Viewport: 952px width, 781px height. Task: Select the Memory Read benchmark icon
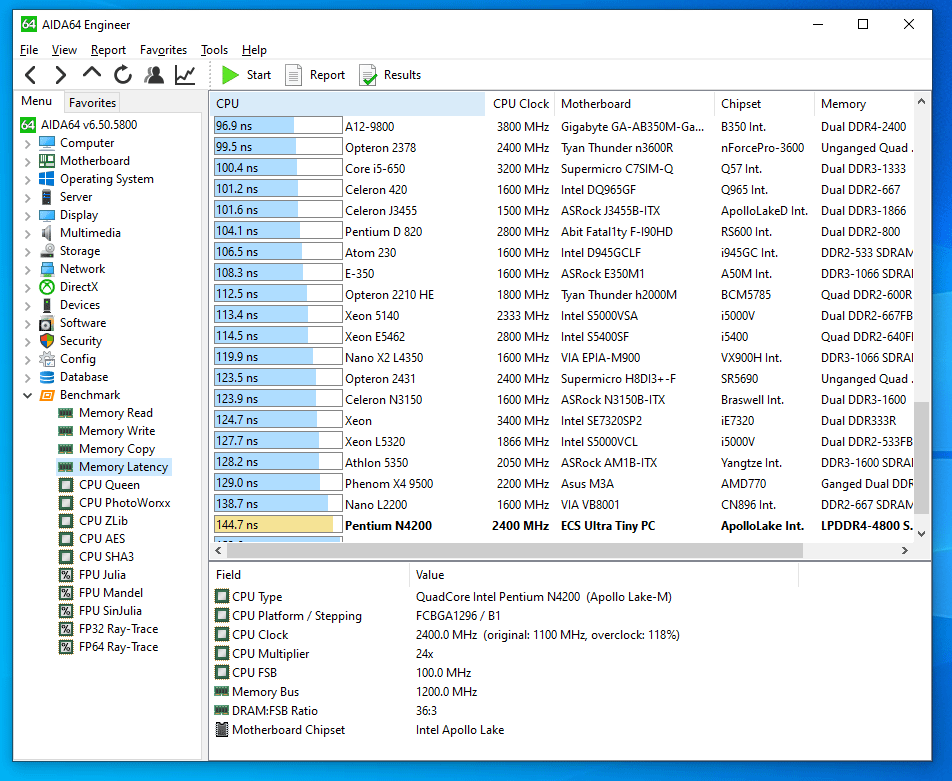66,413
